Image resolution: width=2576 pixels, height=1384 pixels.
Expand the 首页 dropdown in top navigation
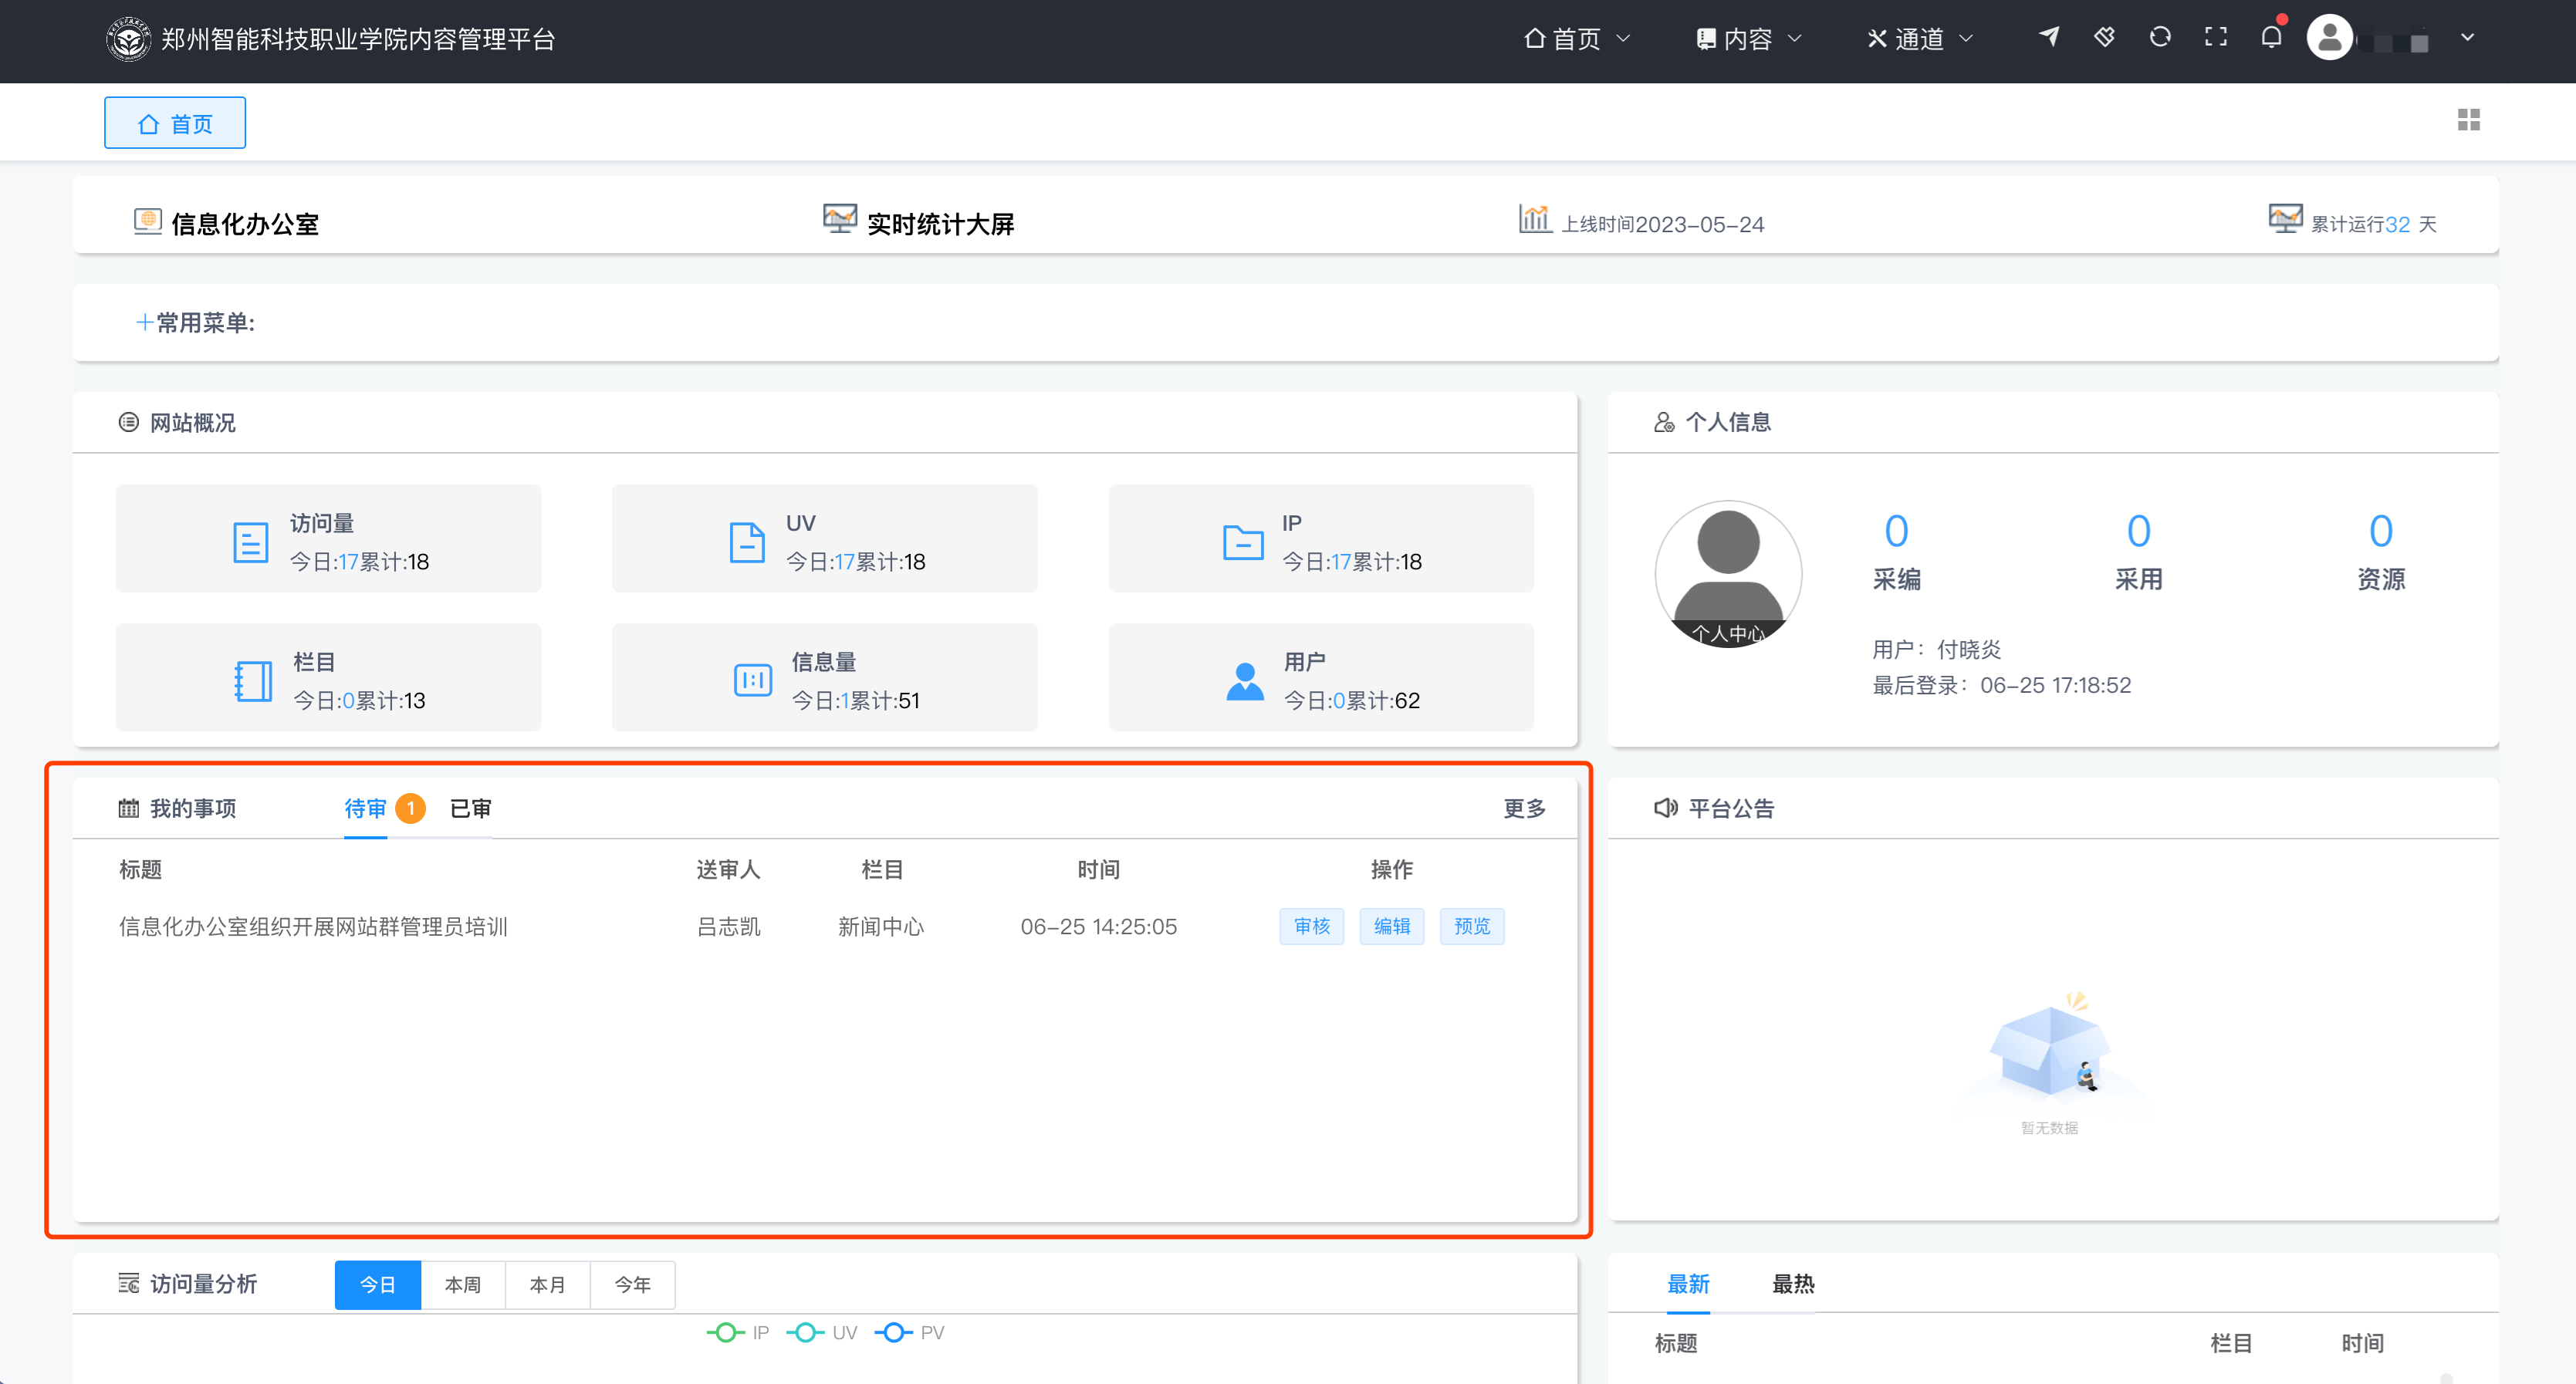[1577, 38]
